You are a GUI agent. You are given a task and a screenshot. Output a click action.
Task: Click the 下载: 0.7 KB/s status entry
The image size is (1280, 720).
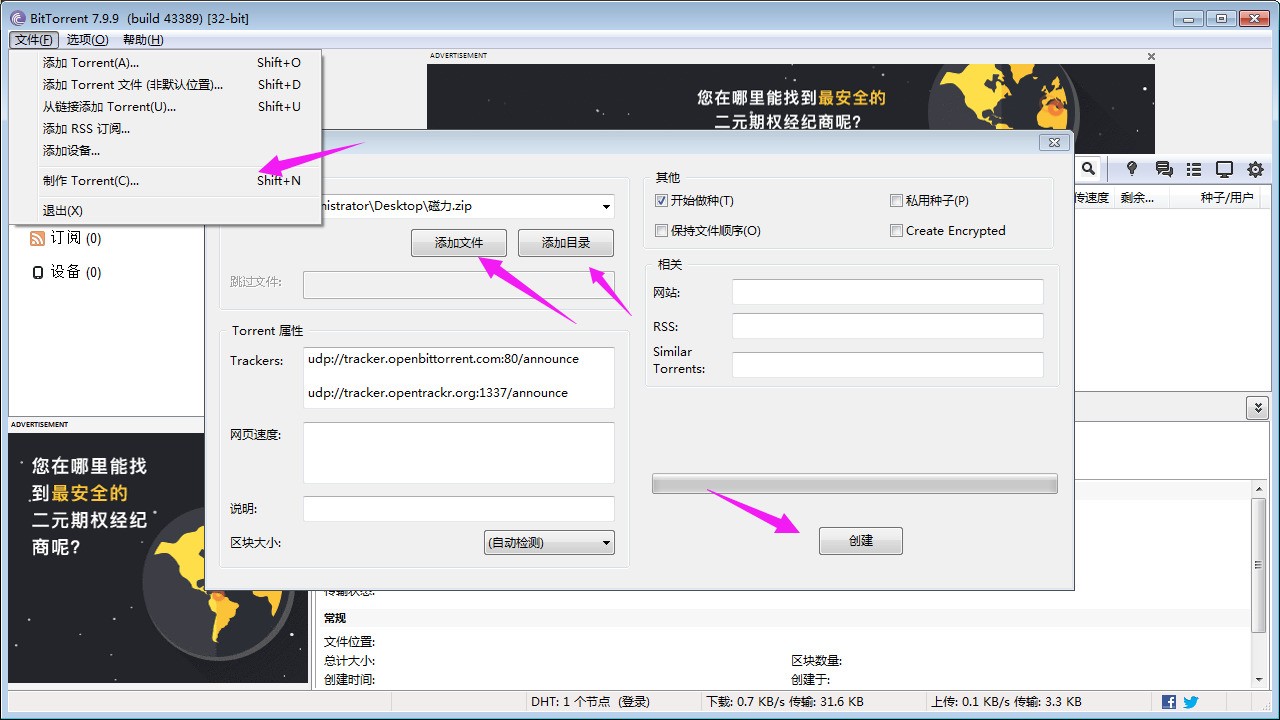coord(785,702)
